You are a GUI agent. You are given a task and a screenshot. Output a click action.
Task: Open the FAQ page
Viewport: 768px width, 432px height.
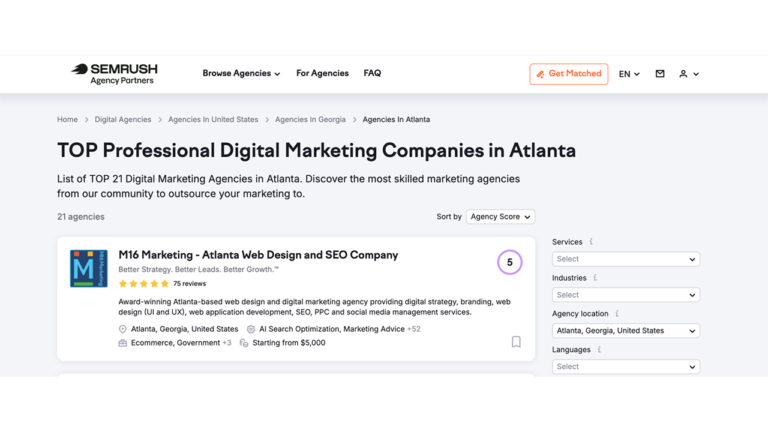(x=372, y=73)
